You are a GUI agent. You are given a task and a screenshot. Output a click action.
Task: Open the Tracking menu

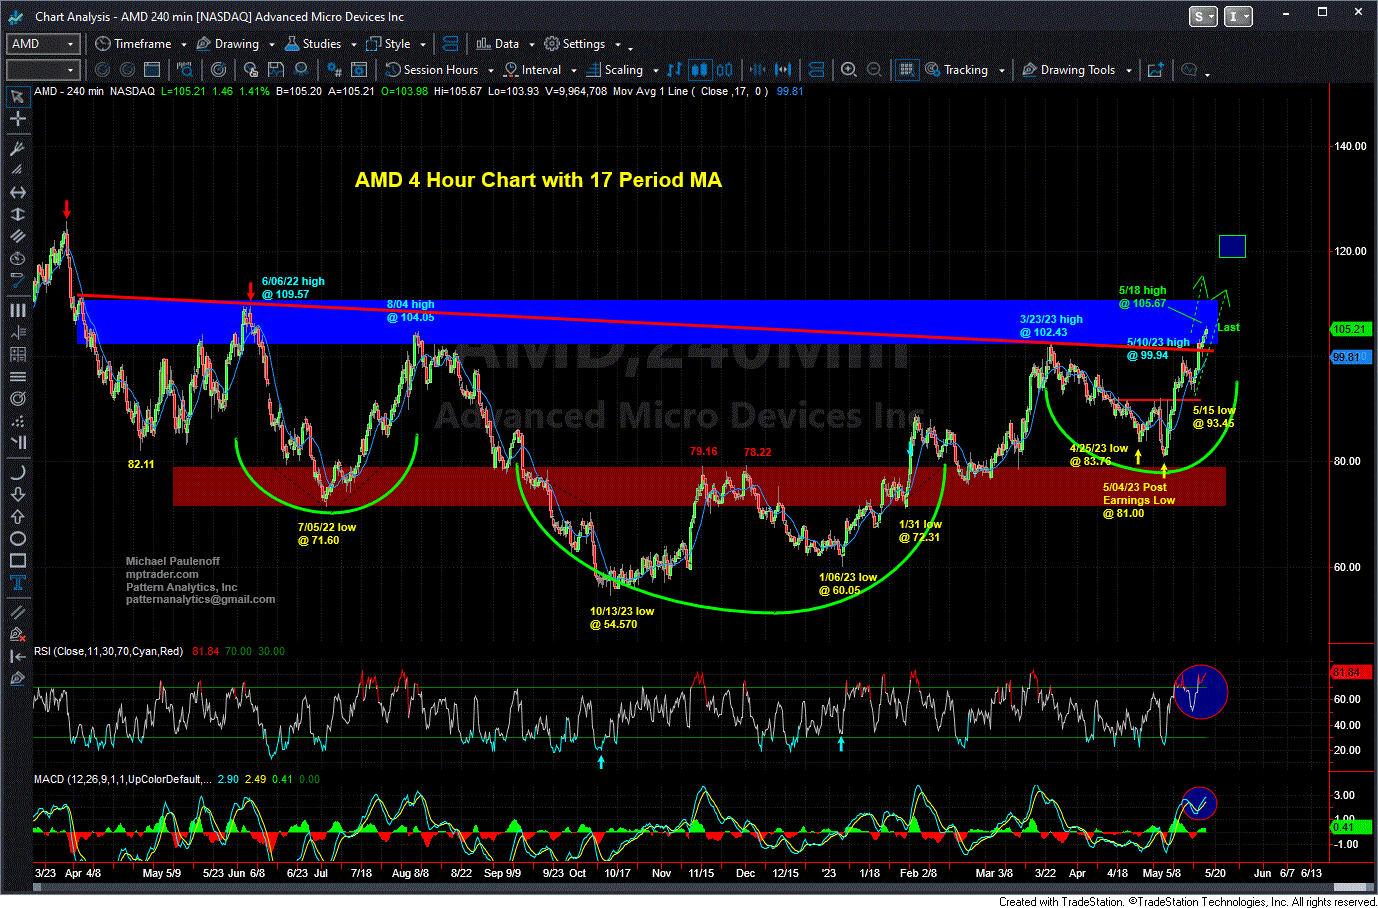pos(964,70)
